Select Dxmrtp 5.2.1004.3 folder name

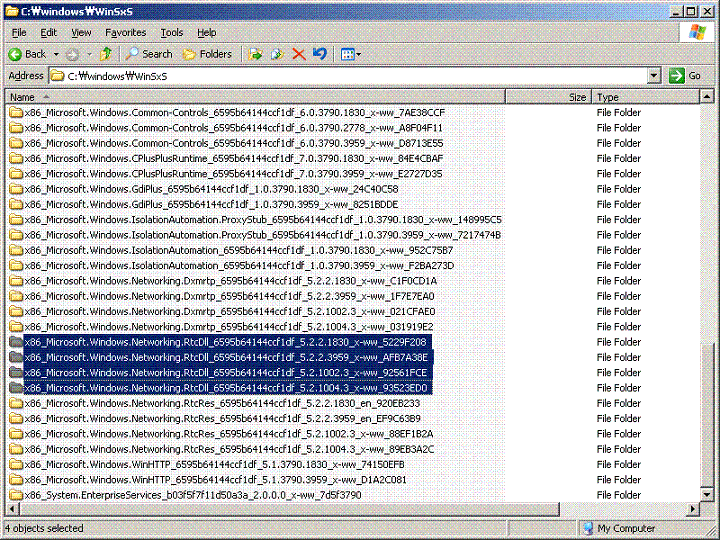coord(229,326)
